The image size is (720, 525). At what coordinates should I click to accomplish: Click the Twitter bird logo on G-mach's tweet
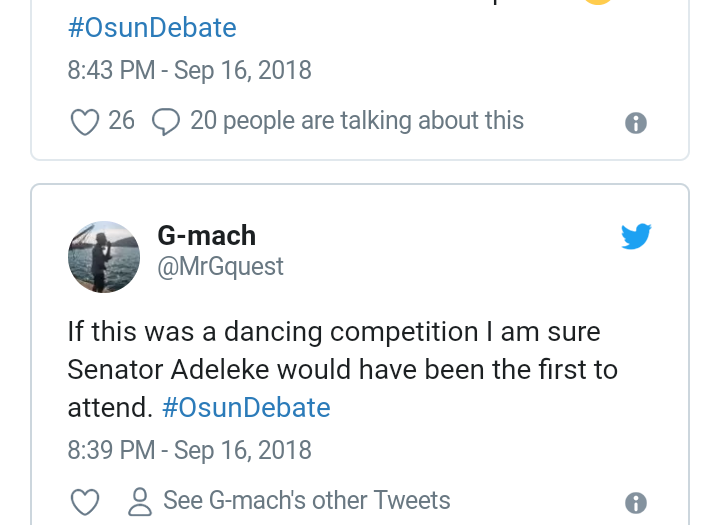click(636, 237)
